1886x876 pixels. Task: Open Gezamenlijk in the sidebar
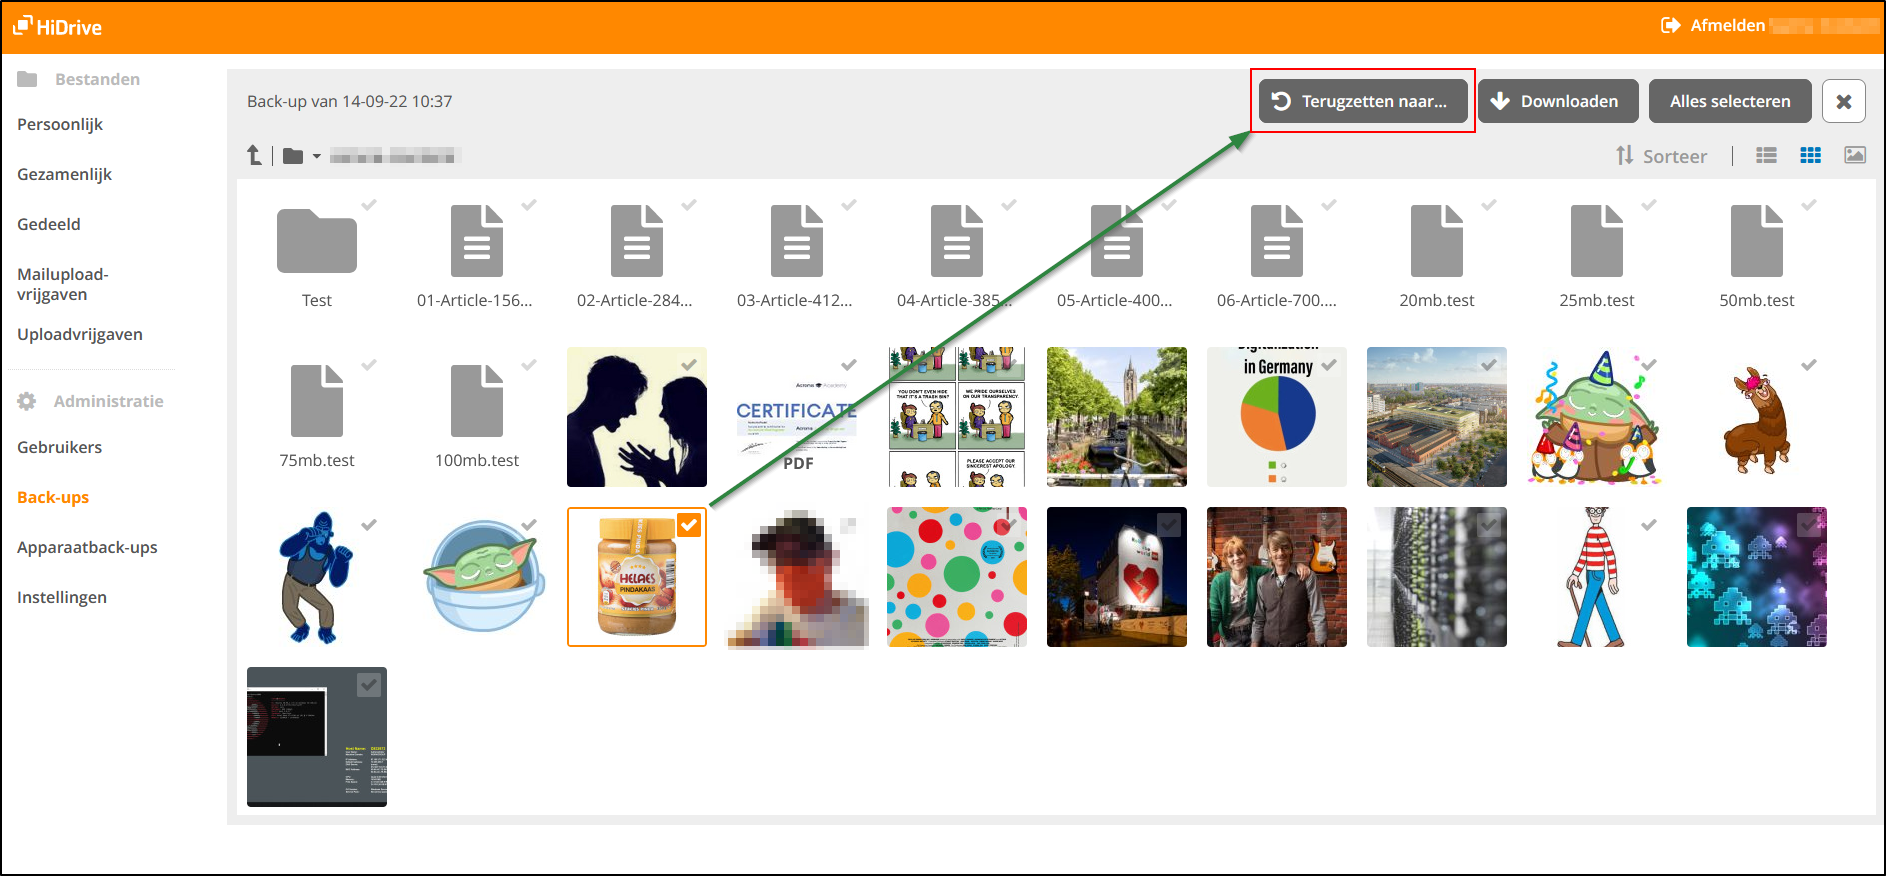click(x=64, y=174)
